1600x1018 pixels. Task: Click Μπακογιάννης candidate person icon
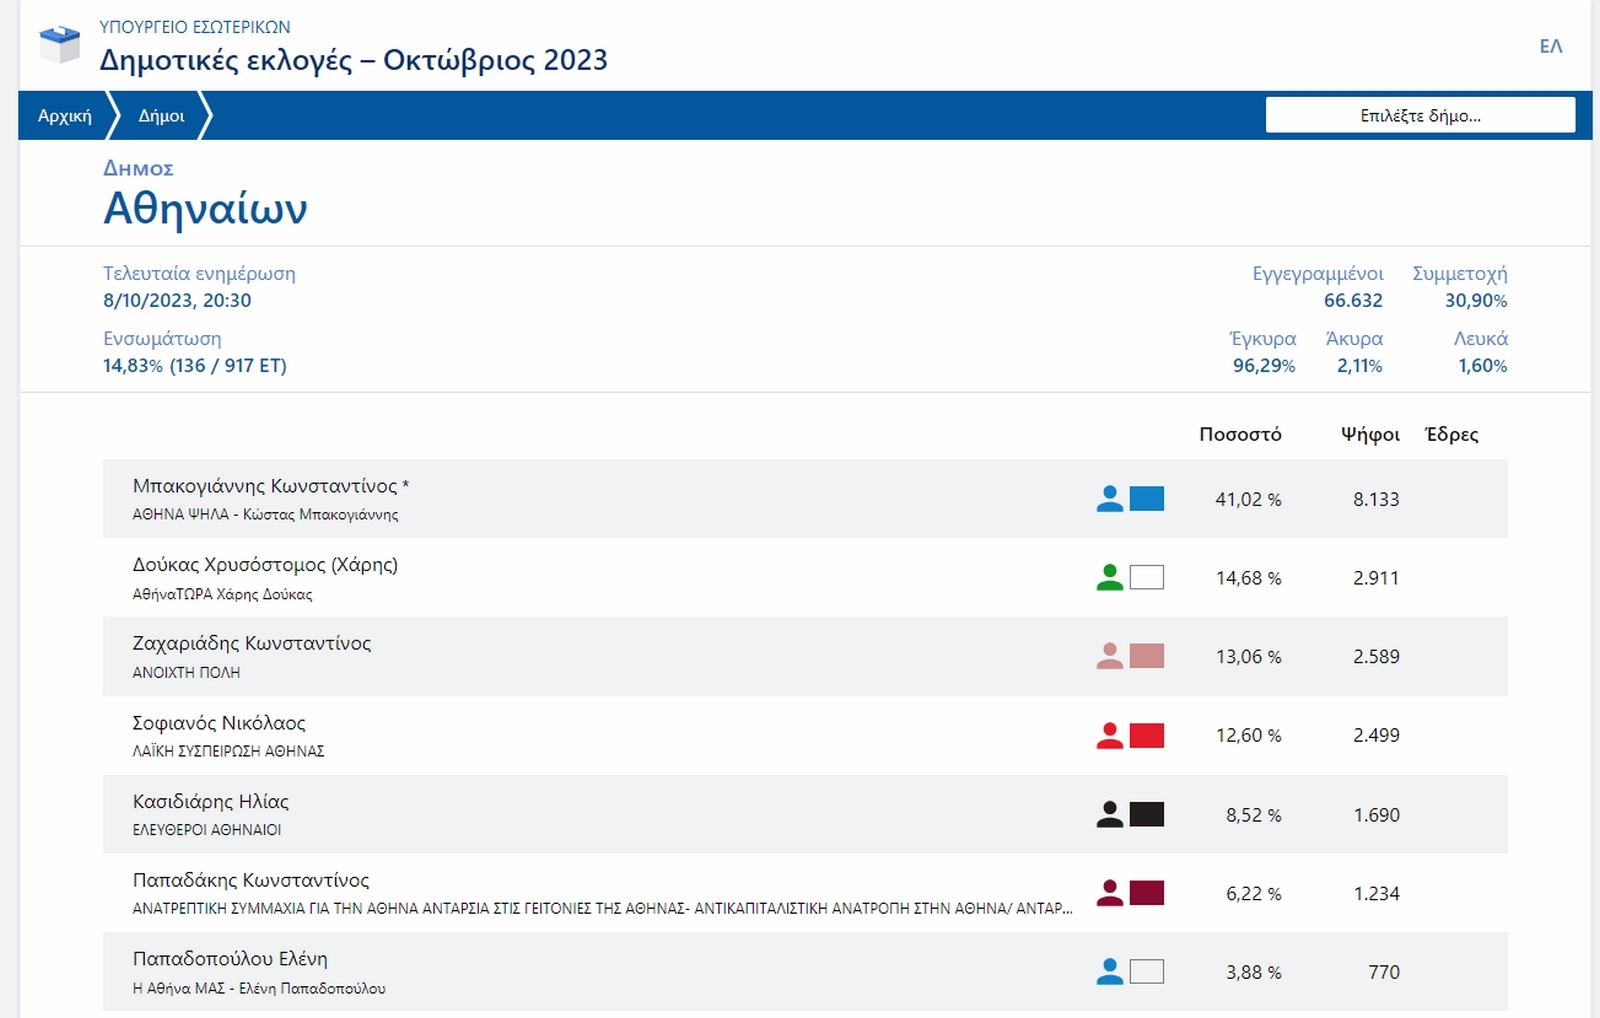pos(1109,498)
